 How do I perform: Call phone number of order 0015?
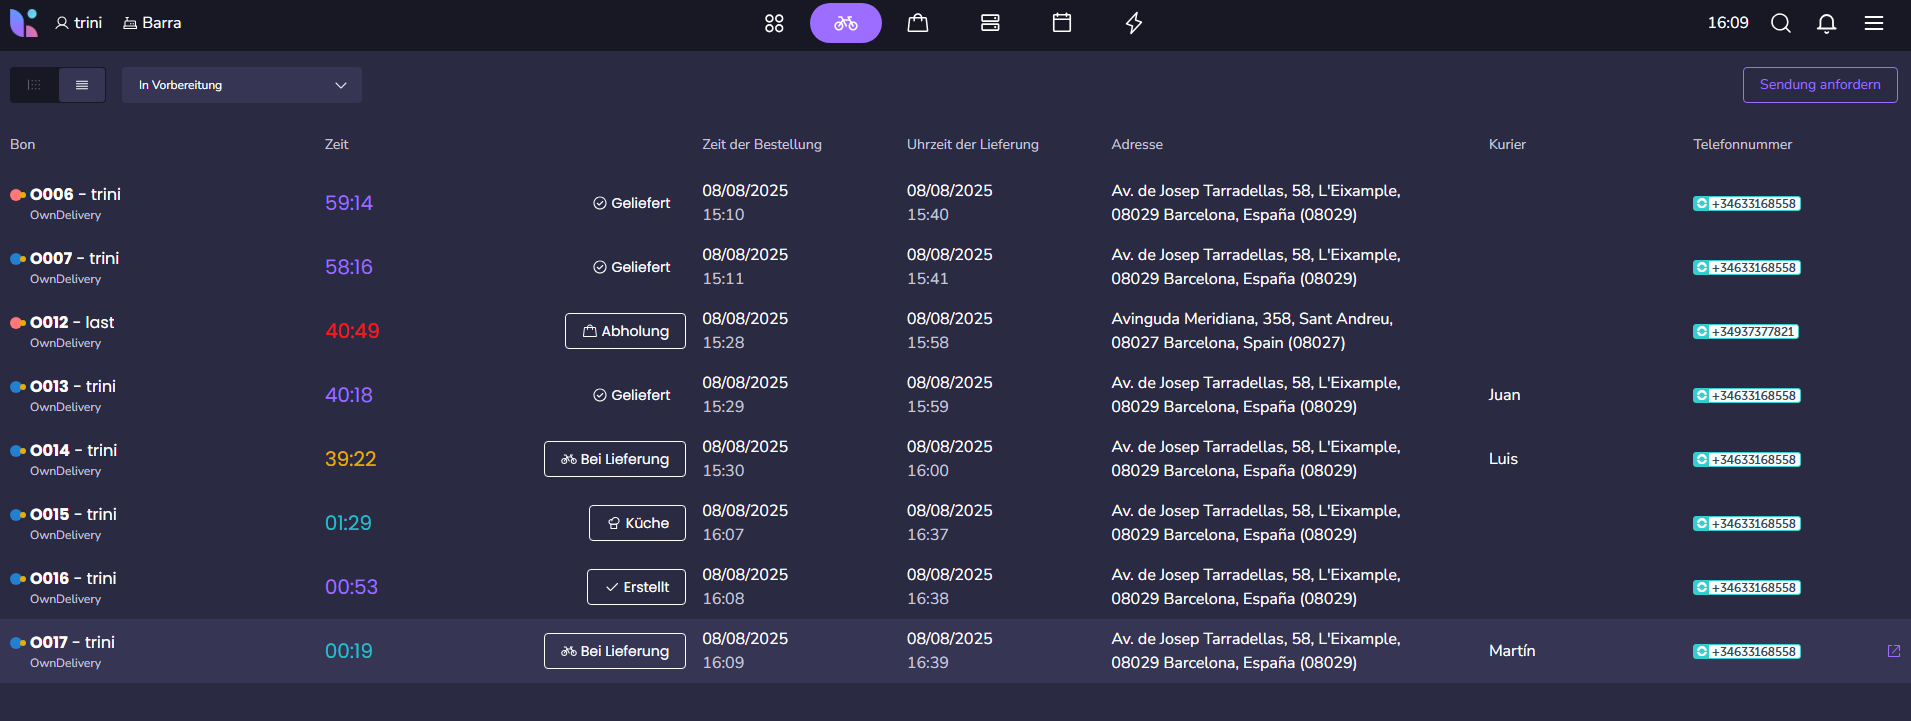click(x=1747, y=524)
